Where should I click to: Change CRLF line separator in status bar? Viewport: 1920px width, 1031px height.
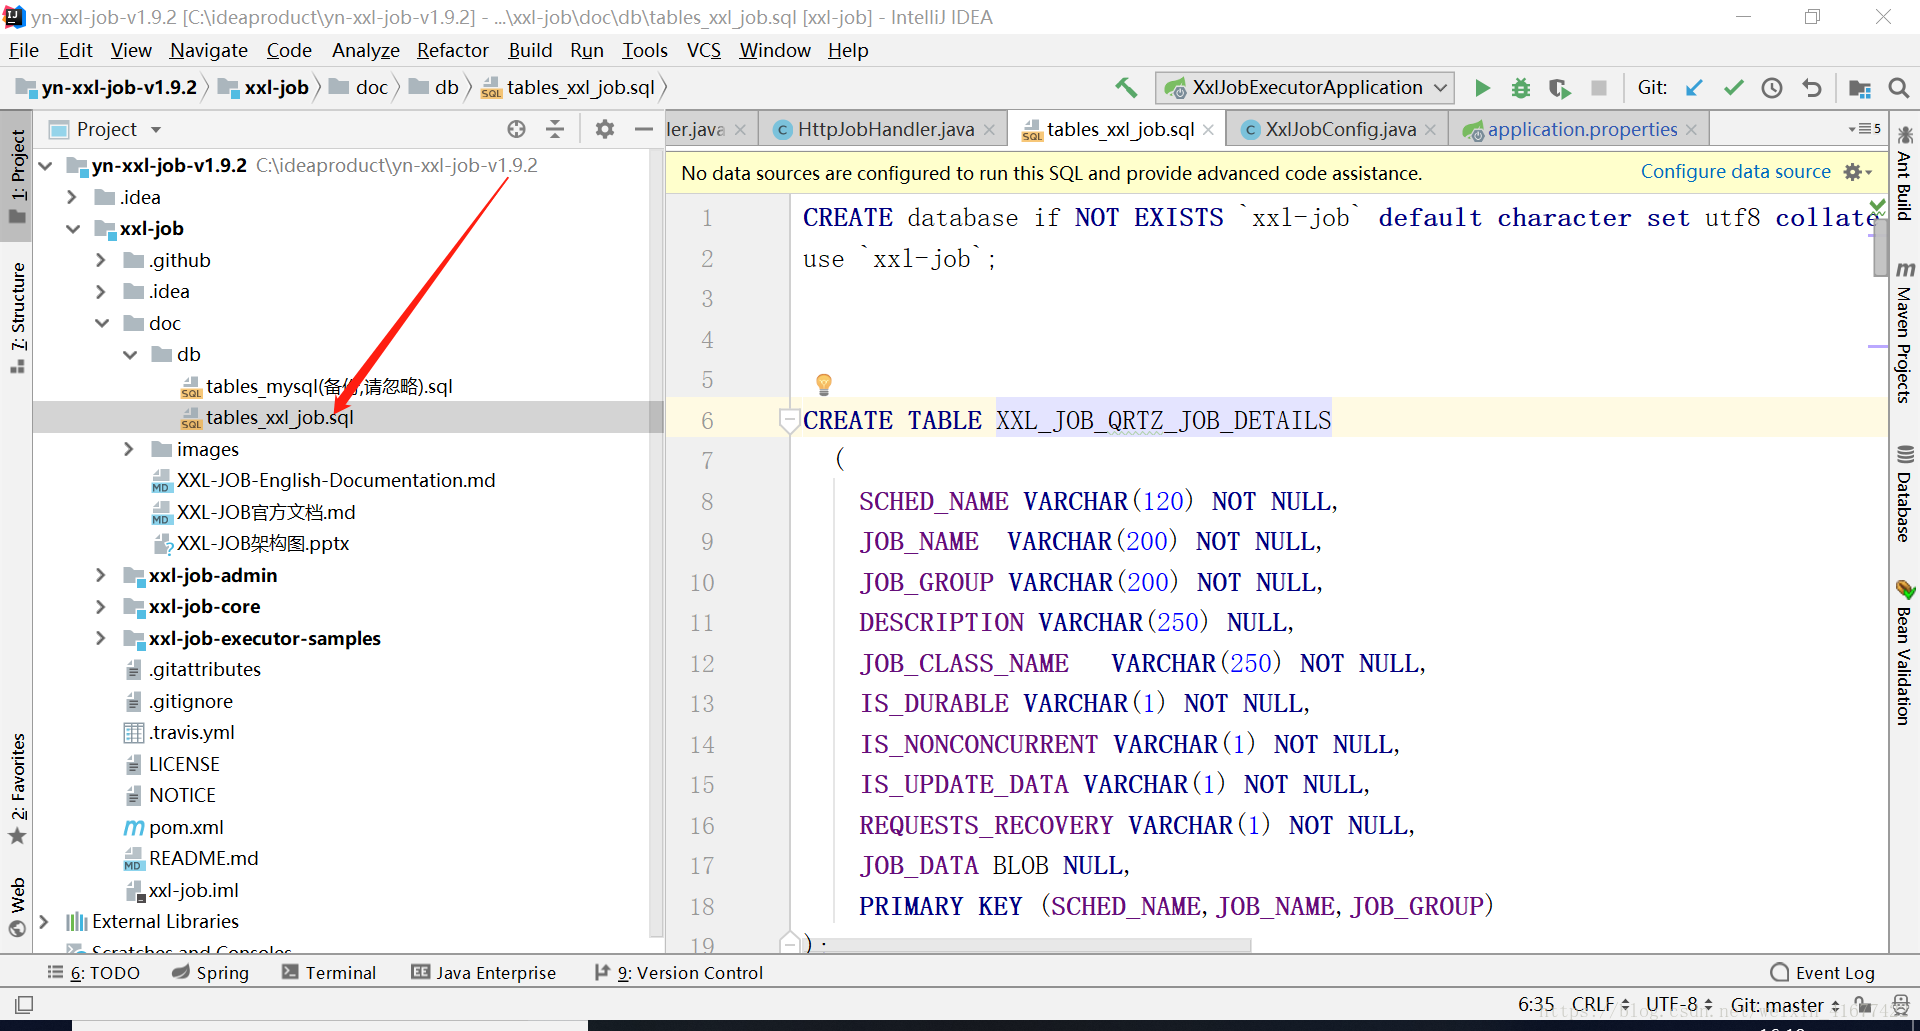(x=1600, y=1004)
